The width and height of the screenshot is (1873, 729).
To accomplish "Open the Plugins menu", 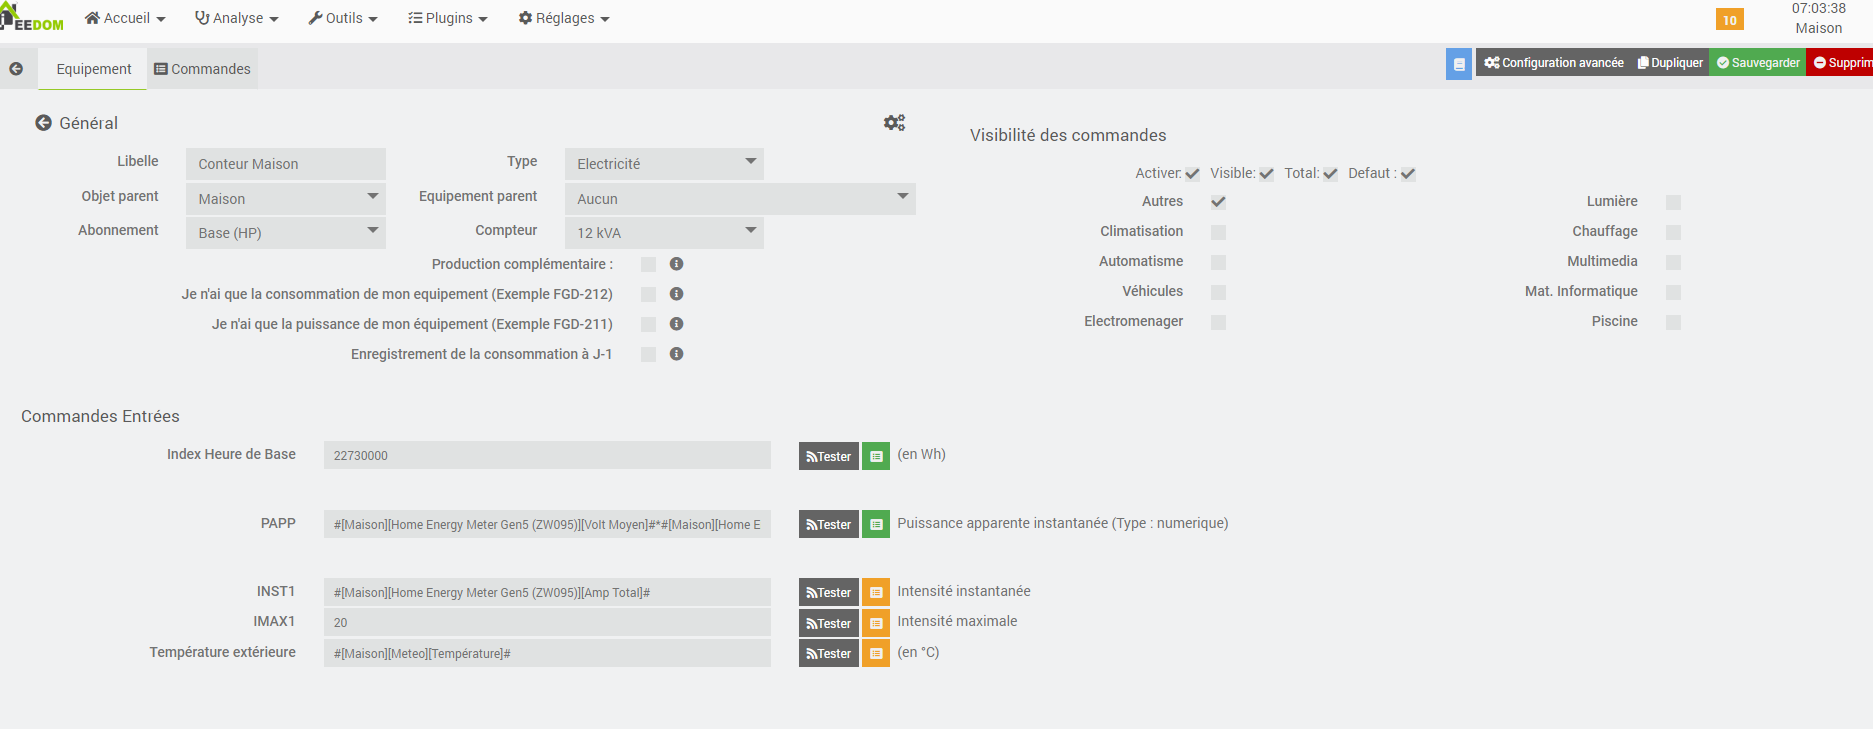I will 448,18.
